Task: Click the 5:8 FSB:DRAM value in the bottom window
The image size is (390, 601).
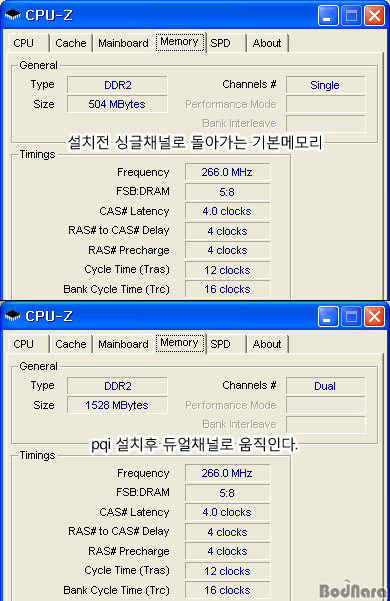Action: (228, 492)
